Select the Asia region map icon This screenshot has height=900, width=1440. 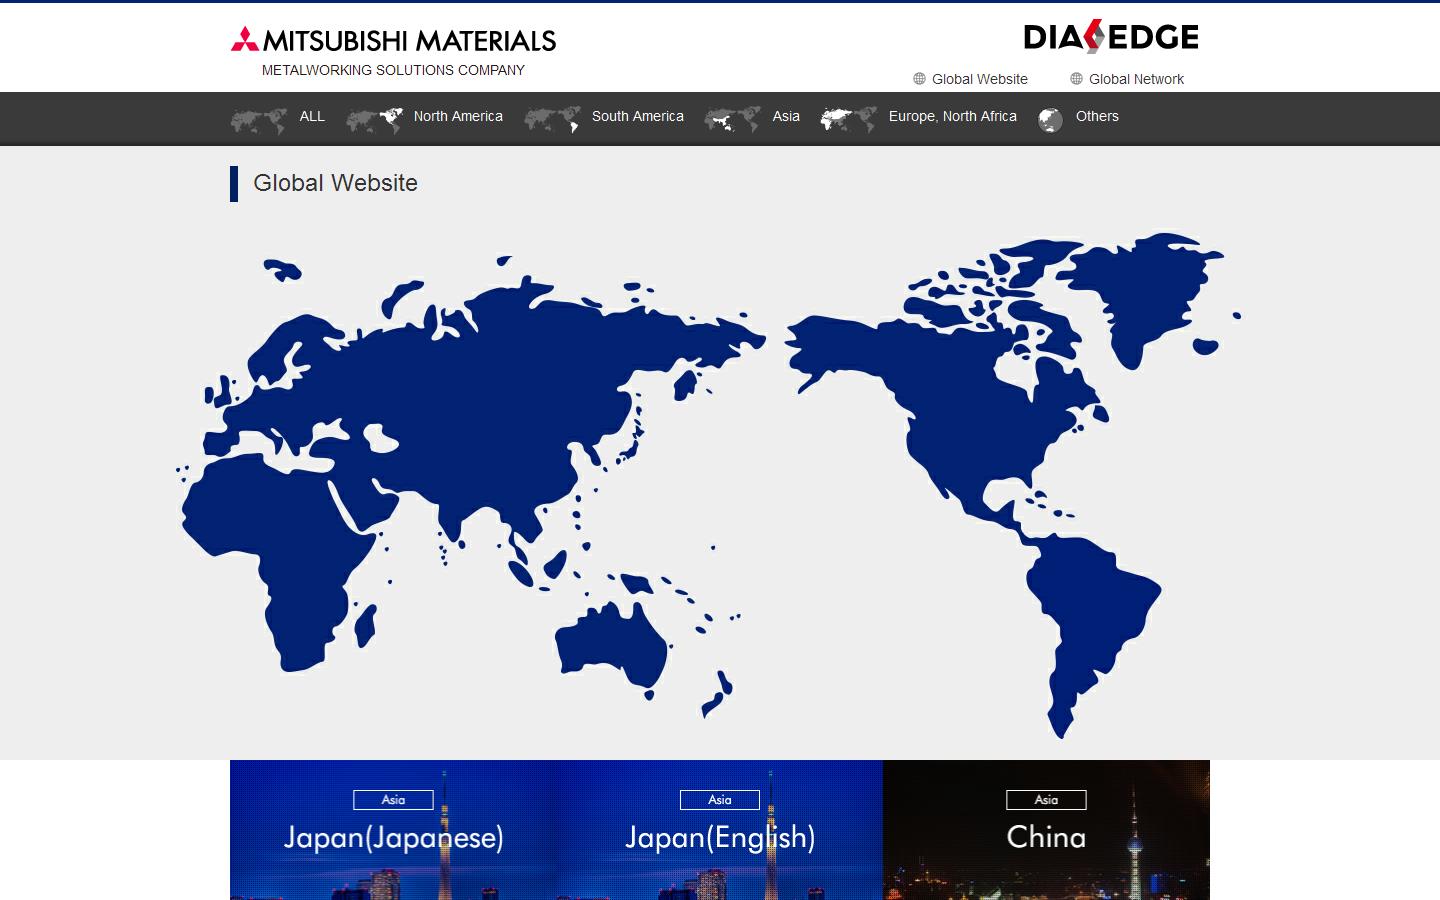pos(731,118)
